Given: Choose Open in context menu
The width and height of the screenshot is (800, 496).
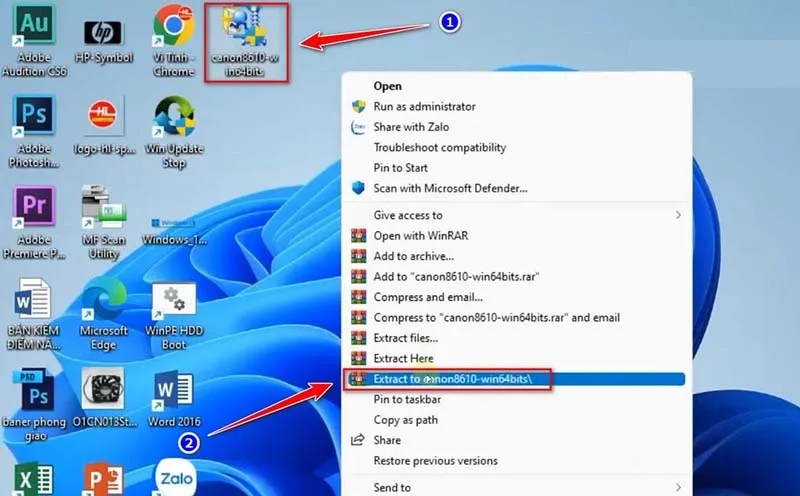Looking at the screenshot, I should pos(517,86).
